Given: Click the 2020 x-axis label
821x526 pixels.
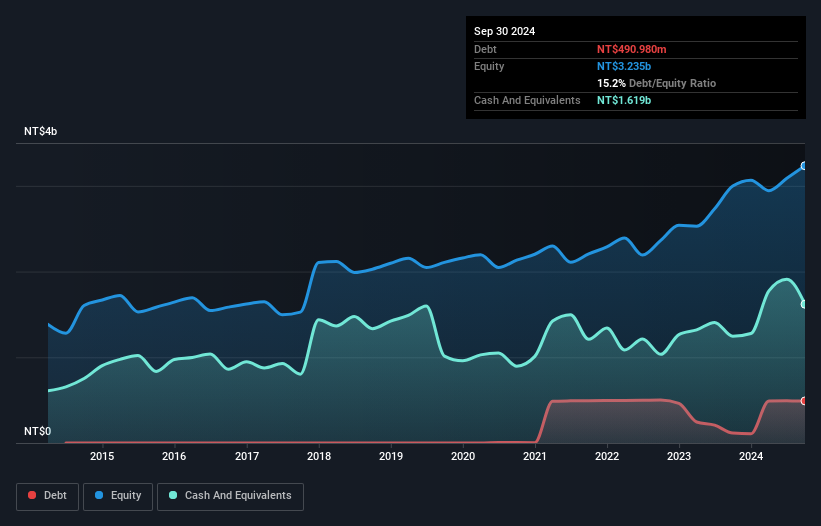Looking at the screenshot, I should click(463, 456).
